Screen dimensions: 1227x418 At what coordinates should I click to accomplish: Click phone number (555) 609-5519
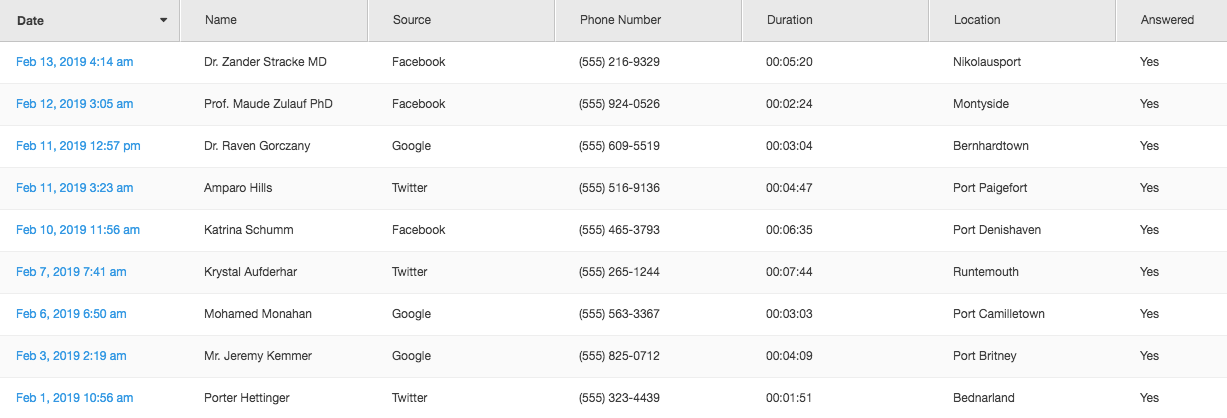click(x=619, y=146)
